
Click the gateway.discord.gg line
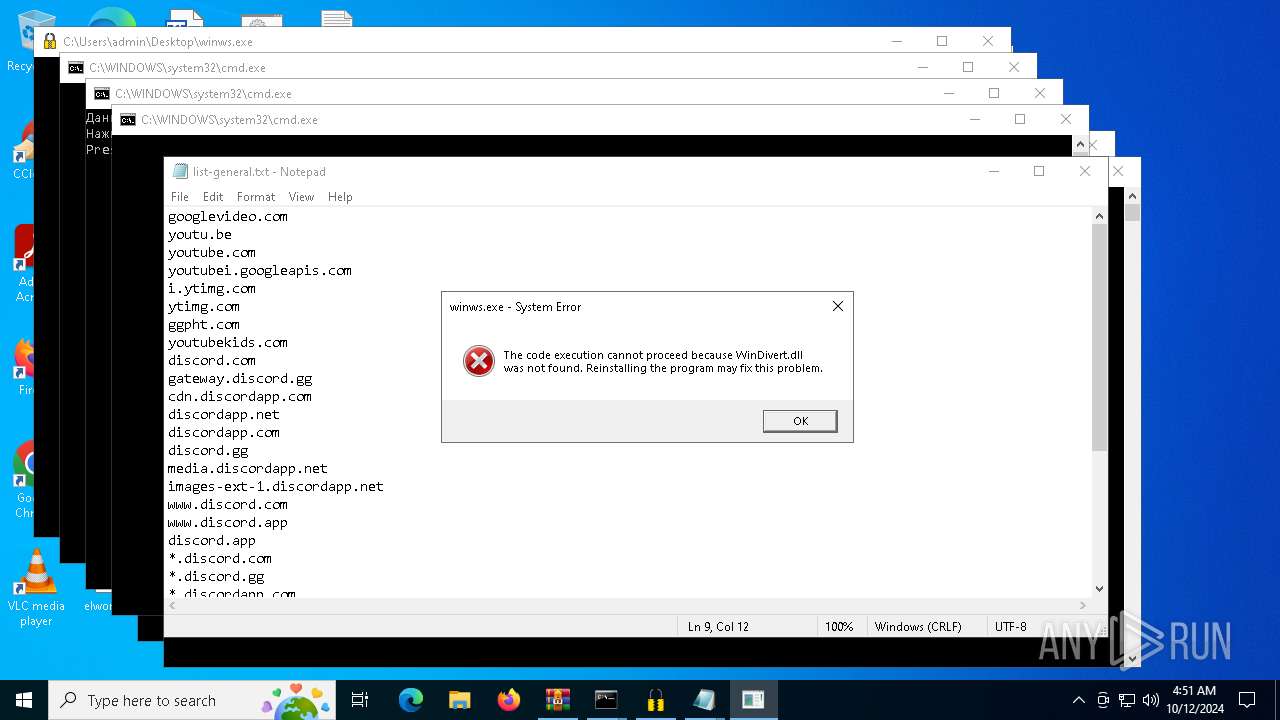(240, 378)
